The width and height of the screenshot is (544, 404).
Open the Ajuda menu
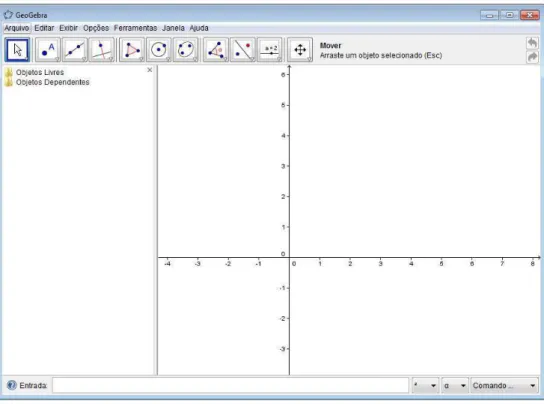click(199, 28)
